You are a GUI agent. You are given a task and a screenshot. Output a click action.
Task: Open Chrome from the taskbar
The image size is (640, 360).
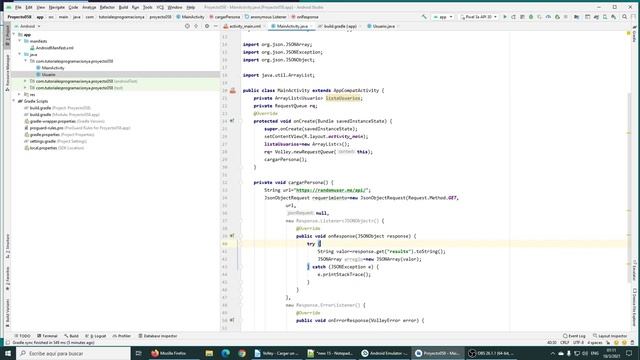coord(242,353)
